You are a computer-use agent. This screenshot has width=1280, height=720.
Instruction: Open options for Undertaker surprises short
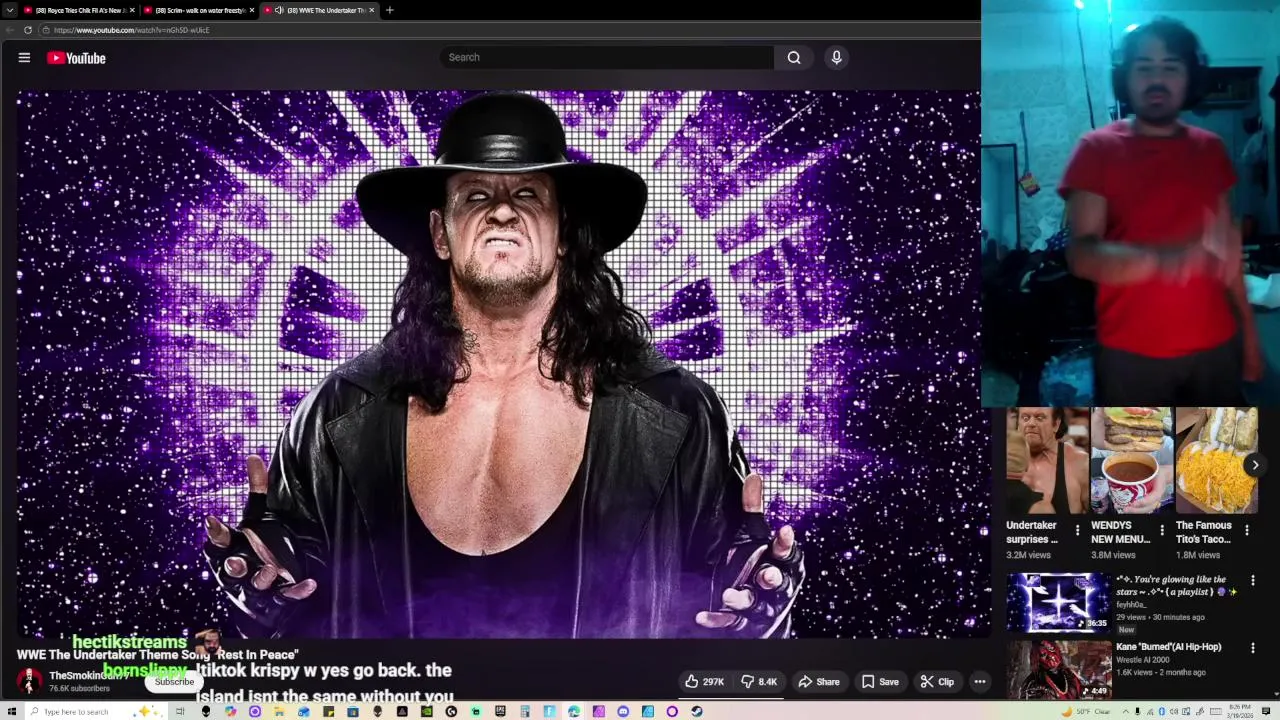click(1077, 530)
